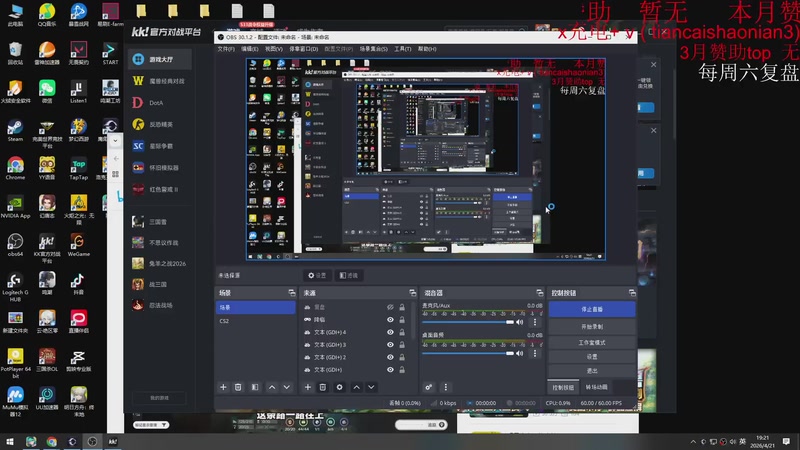The height and width of the screenshot is (450, 800).
Task: Open Chrome from the taskbar
Action: click(x=52, y=442)
